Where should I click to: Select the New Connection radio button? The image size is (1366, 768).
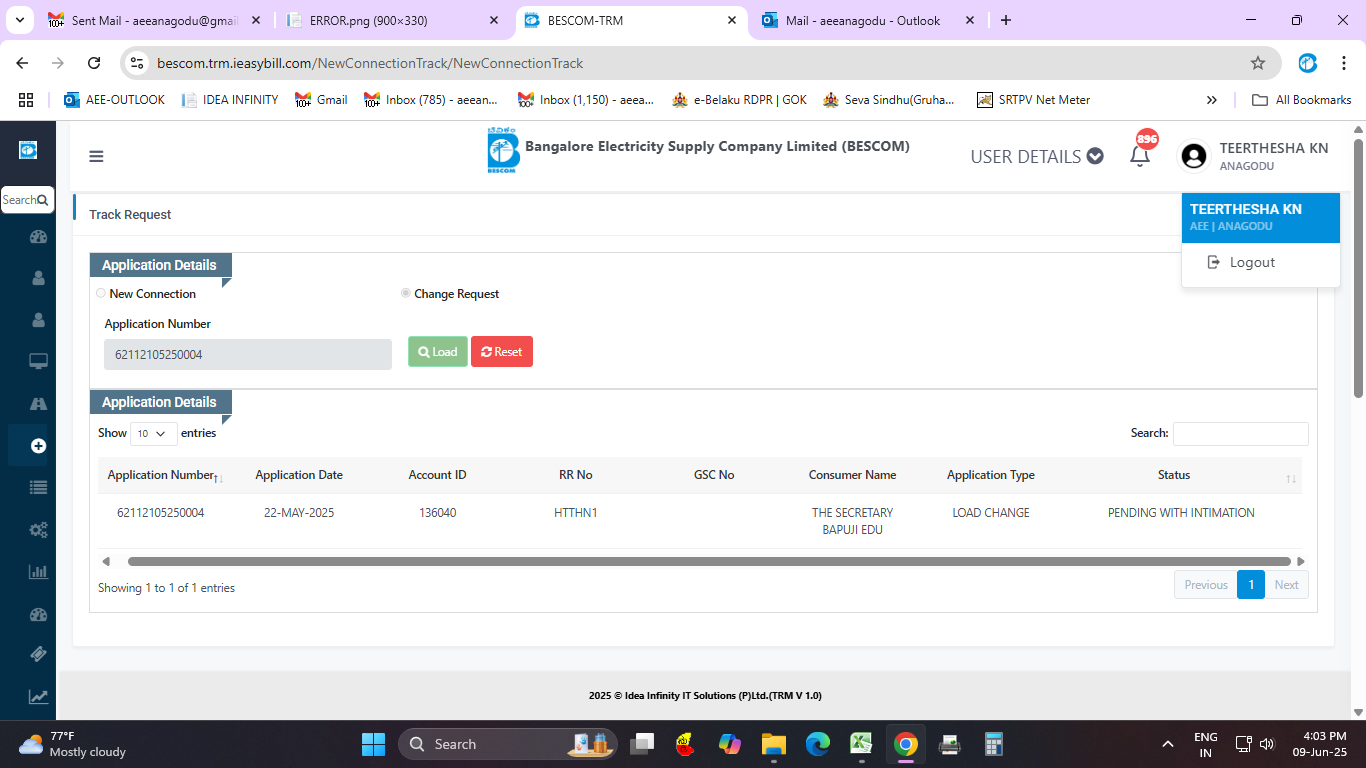pyautogui.click(x=101, y=294)
